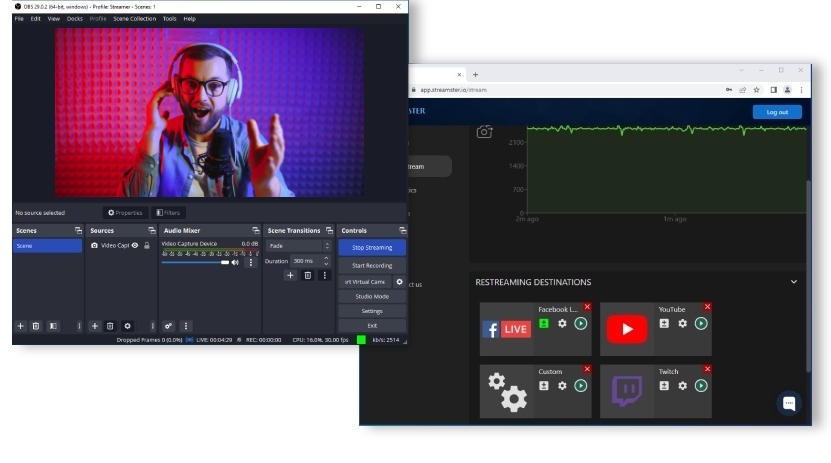Open Custom destination settings gear
The height and width of the screenshot is (463, 831).
(x=562, y=386)
